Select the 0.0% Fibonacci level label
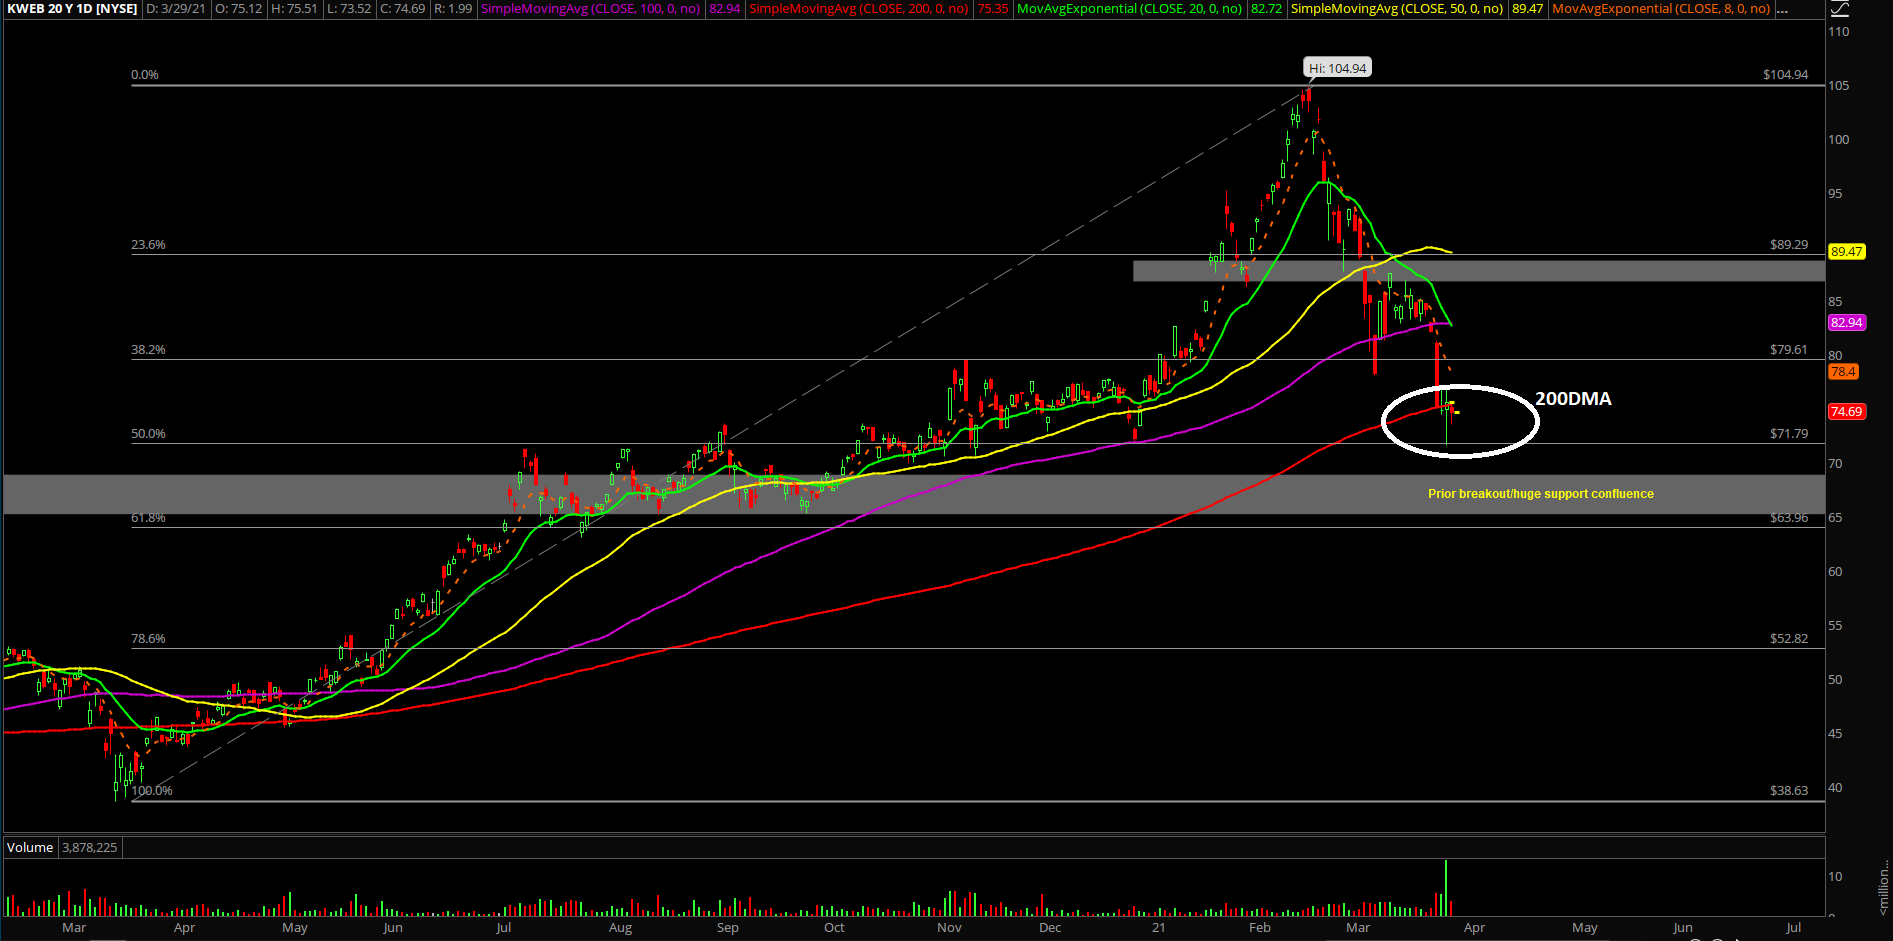This screenshot has height=941, width=1893. point(145,75)
